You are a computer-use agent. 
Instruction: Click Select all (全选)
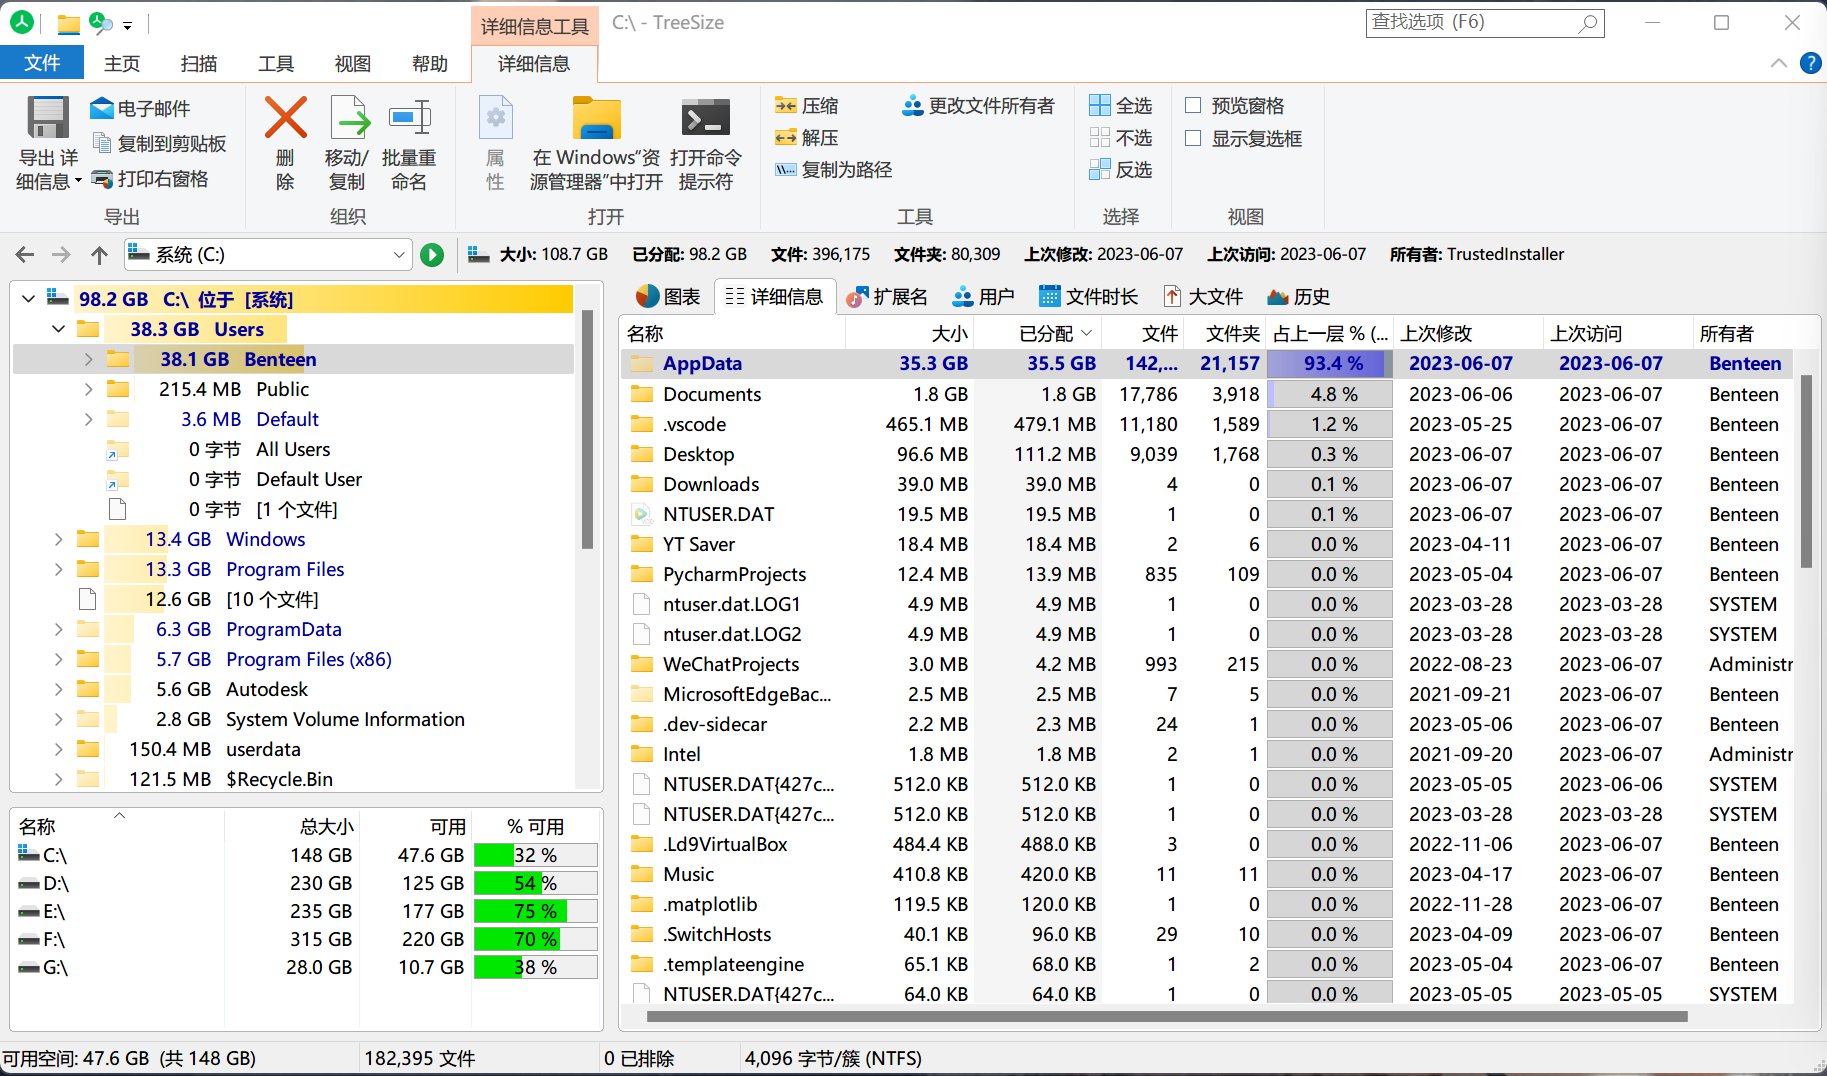coord(1121,105)
